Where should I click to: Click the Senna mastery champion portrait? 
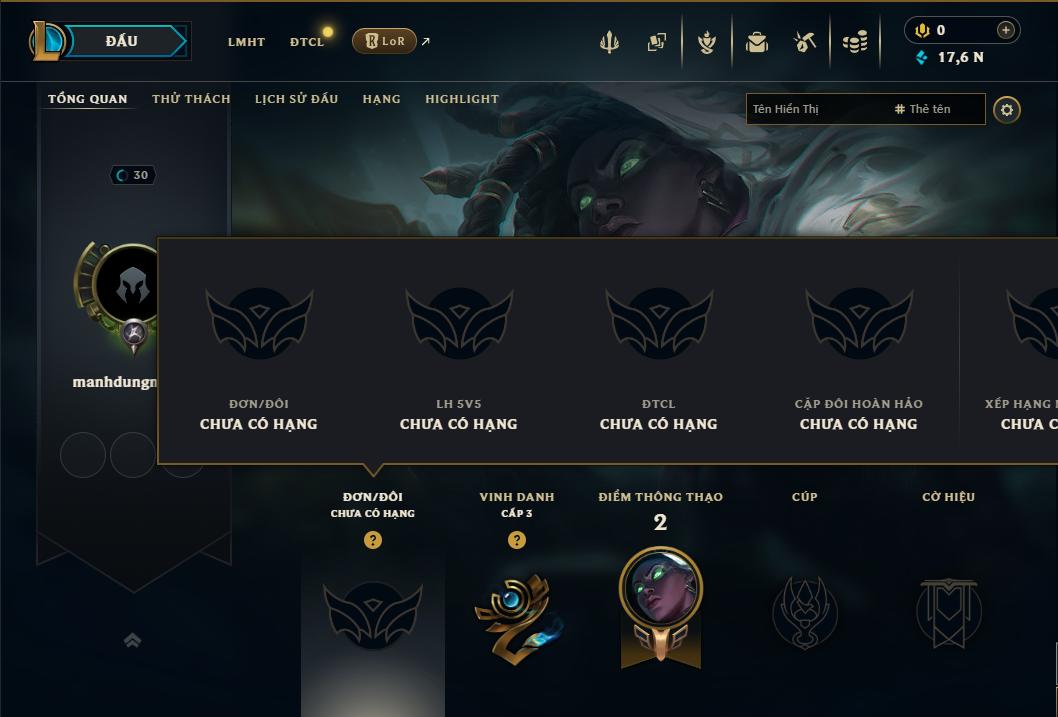point(661,587)
